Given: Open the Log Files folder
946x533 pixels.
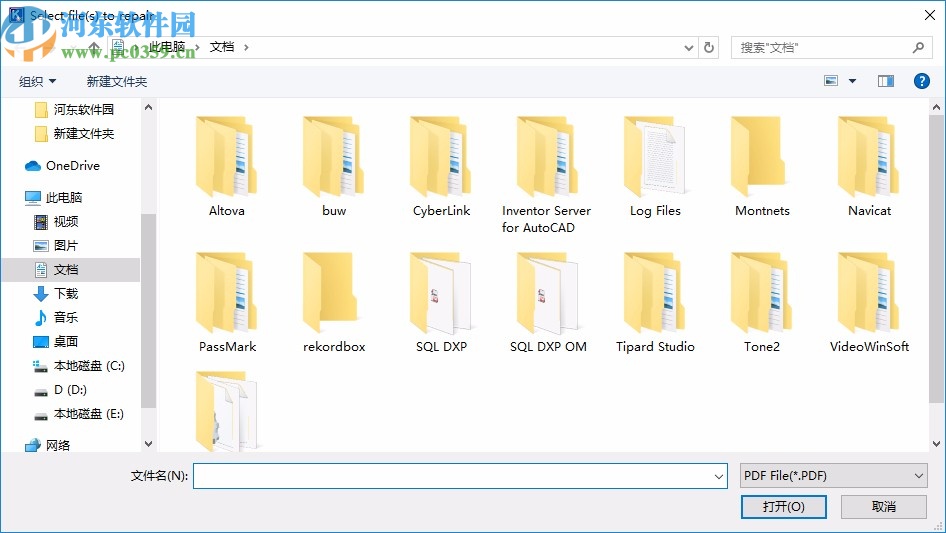Looking at the screenshot, I should (655, 167).
